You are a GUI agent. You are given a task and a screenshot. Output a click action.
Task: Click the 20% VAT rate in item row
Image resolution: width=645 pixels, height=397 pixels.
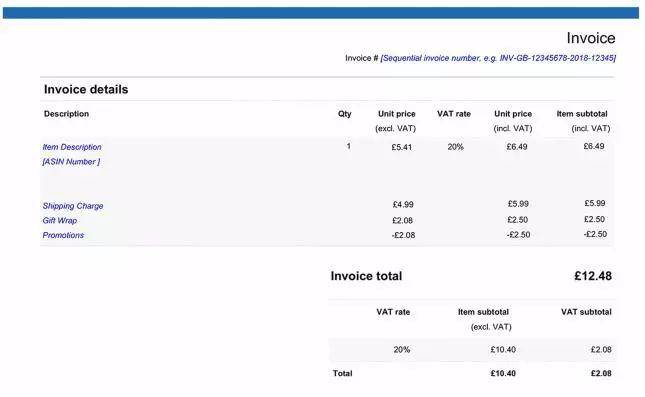455,147
